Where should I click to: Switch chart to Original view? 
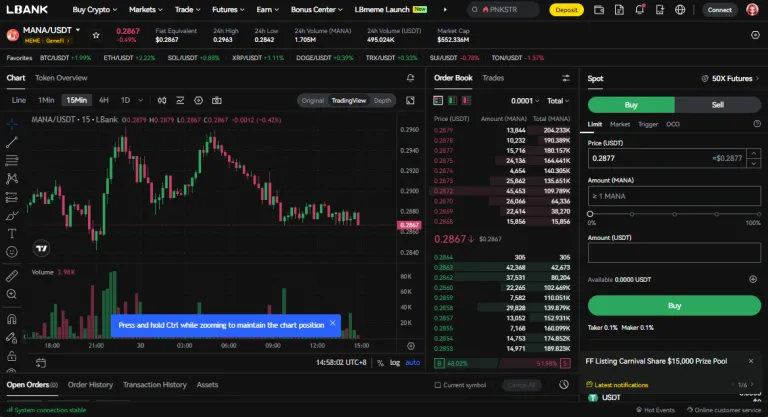(x=312, y=100)
